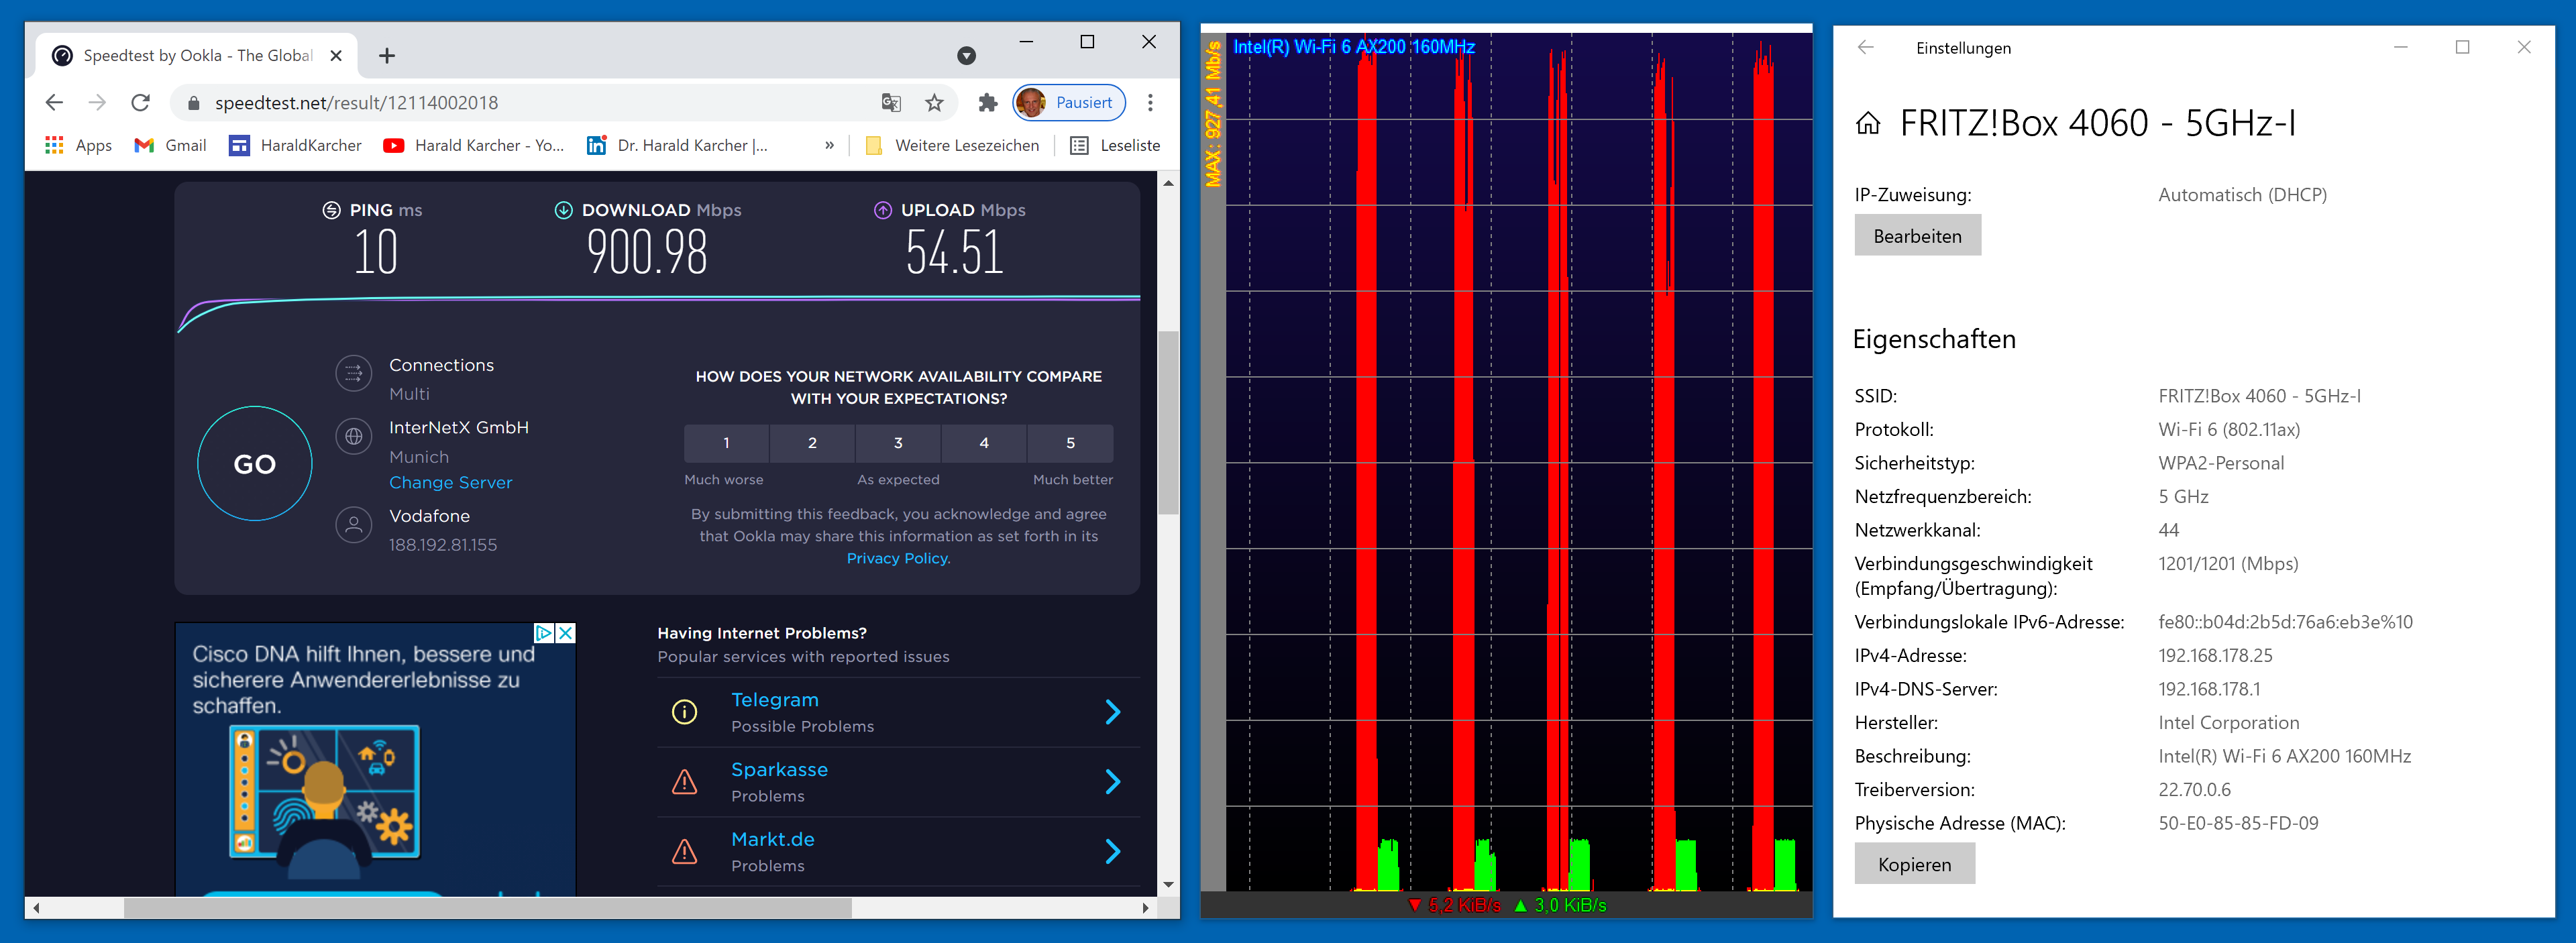
Task: Show hidden bookmarks with the chevron
Action: (829, 146)
